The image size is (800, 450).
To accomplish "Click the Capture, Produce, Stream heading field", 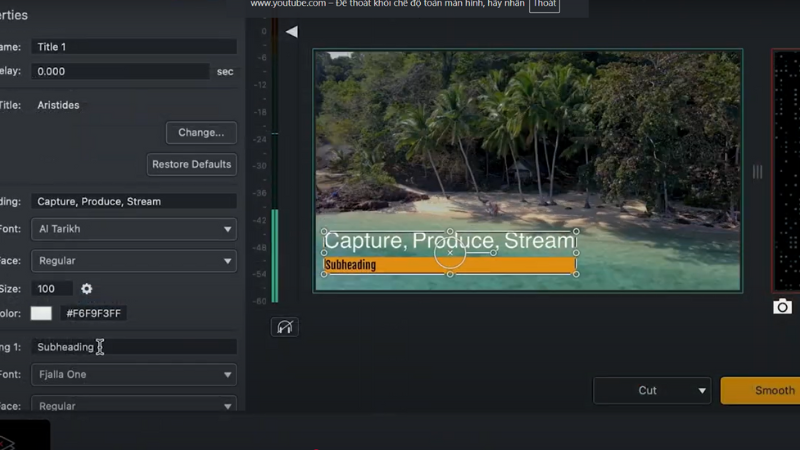I will click(x=134, y=202).
